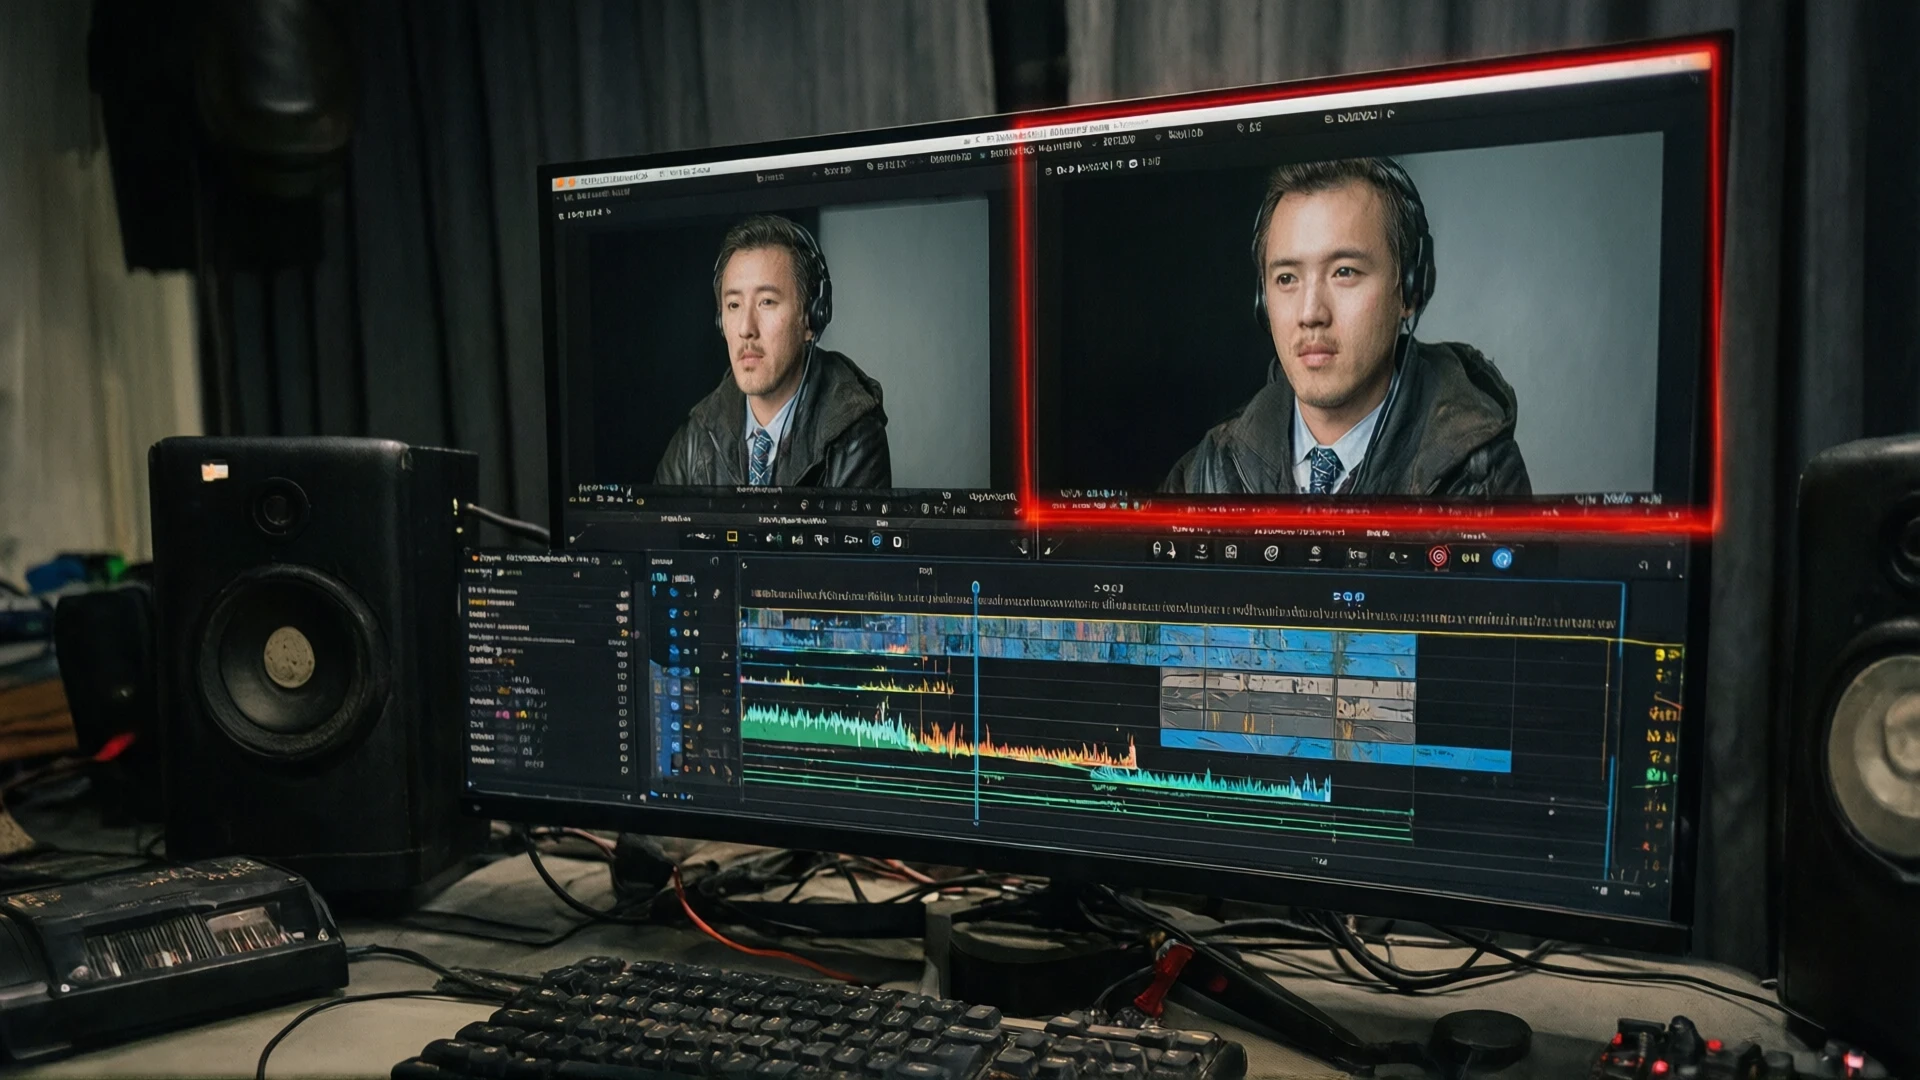This screenshot has height=1080, width=1920.
Task: Click the white D icon in source monitor toolbar
Action: (x=897, y=541)
